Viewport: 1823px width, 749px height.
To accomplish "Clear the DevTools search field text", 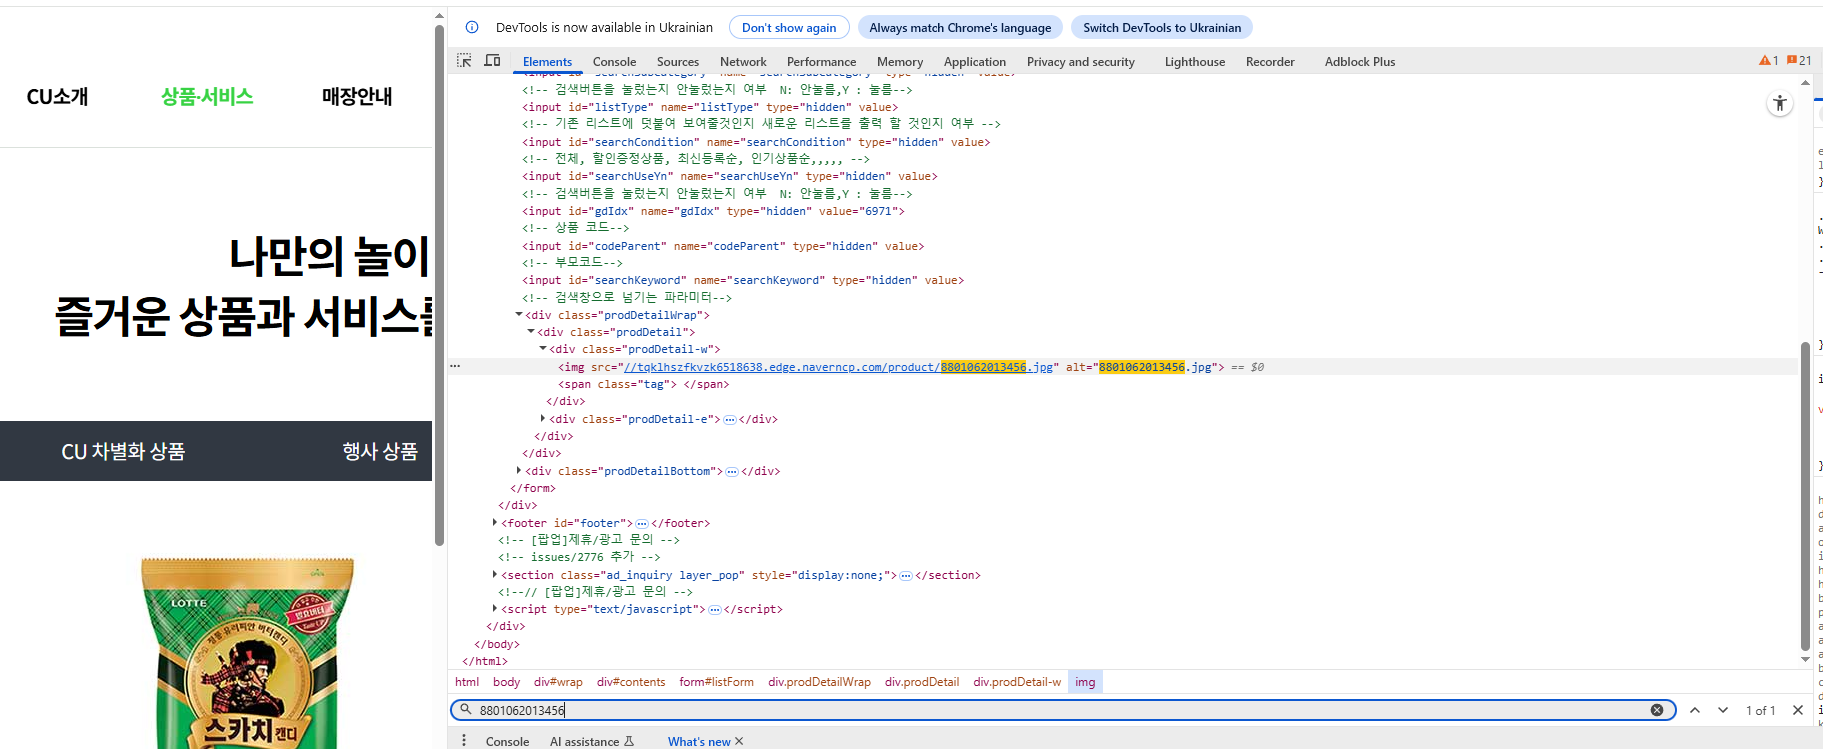I will click(x=1657, y=710).
